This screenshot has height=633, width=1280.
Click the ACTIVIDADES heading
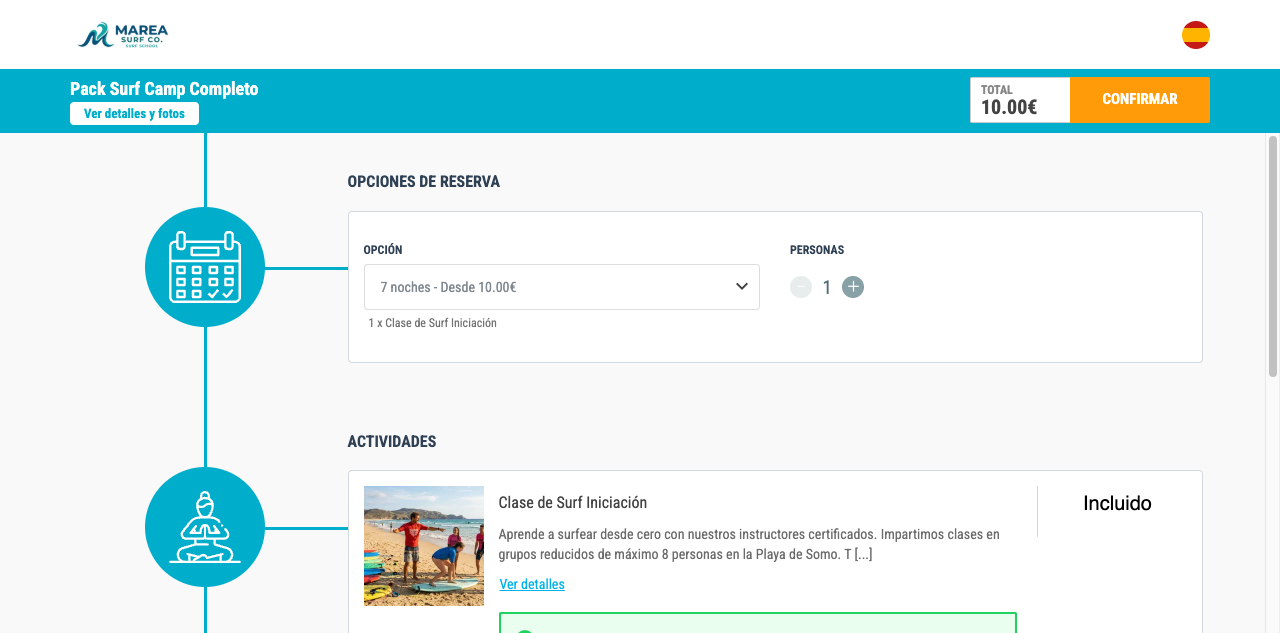(392, 442)
